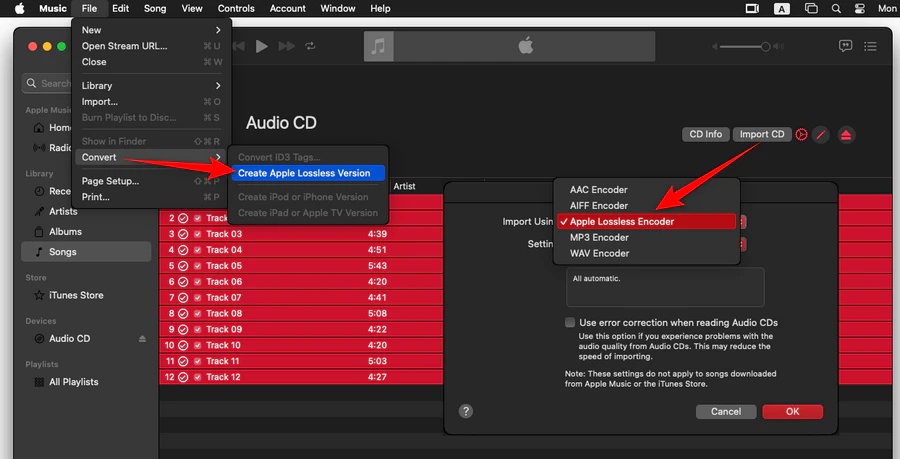This screenshot has width=900, height=459.
Task: Choose Page Setup… in File menu
Action: (x=152, y=181)
